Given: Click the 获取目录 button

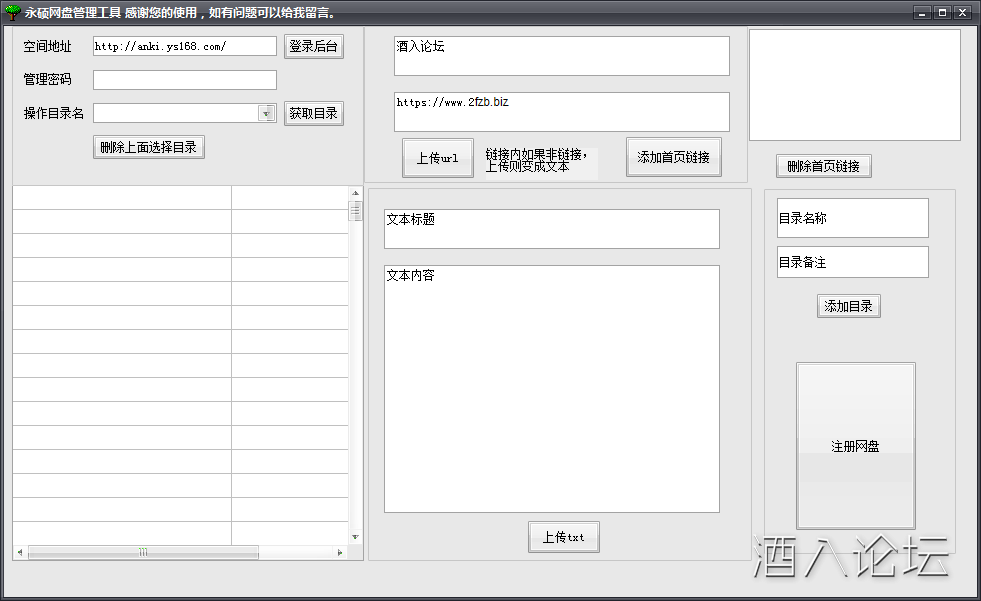Looking at the screenshot, I should click(x=314, y=113).
